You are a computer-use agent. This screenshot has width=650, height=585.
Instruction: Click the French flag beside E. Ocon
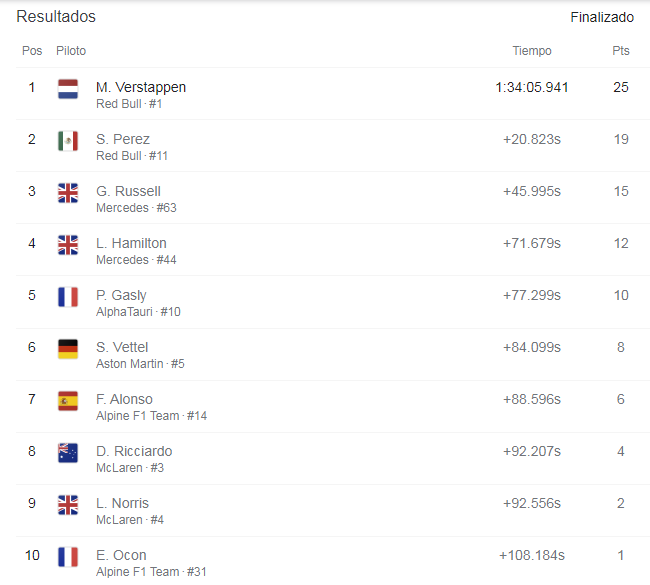[68, 557]
